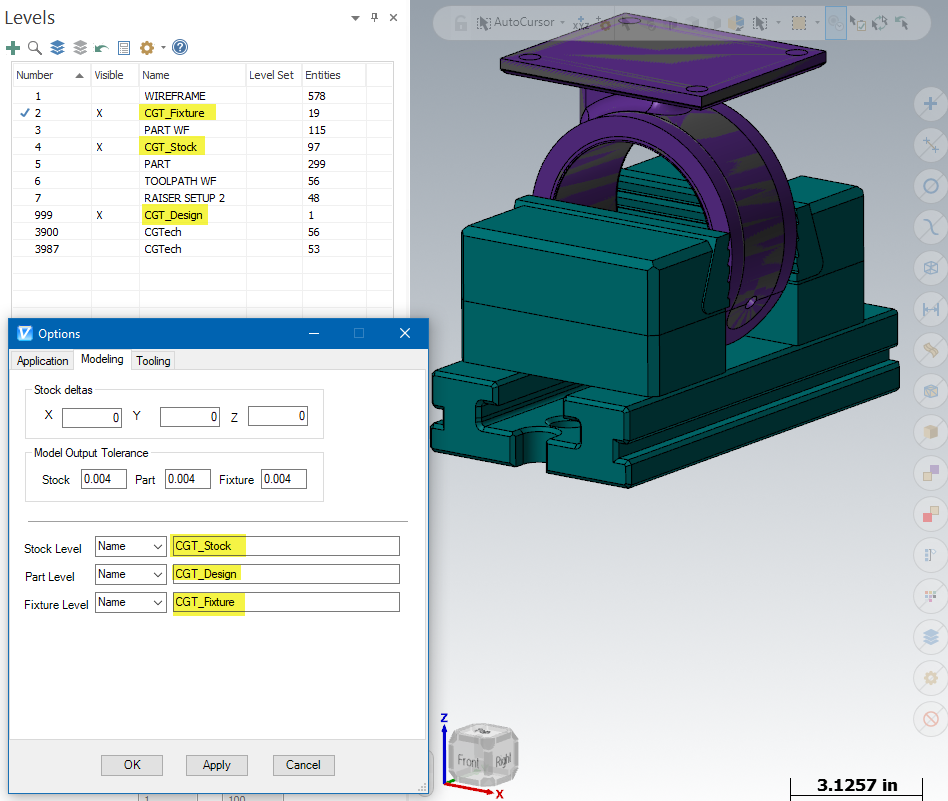Screen dimensions: 948x801
Task: Toggle the spline curve filter on right bar
Action: point(930,227)
